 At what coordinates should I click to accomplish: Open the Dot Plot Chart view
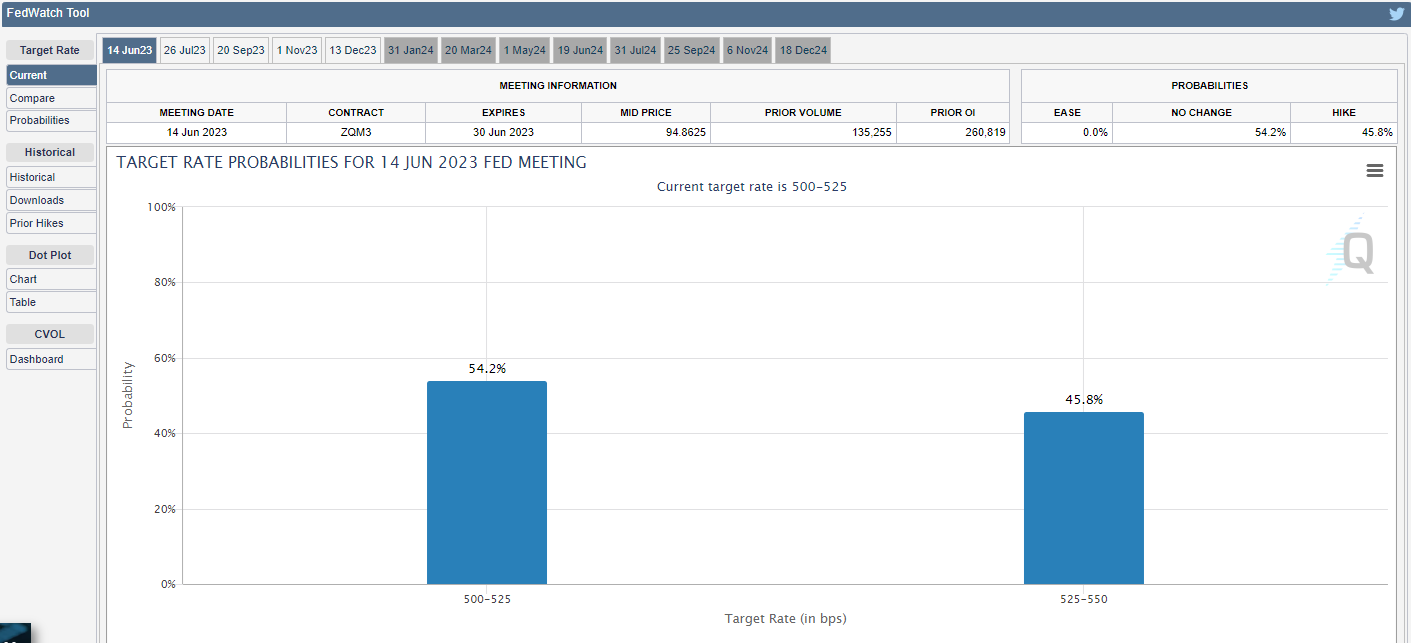[51, 279]
